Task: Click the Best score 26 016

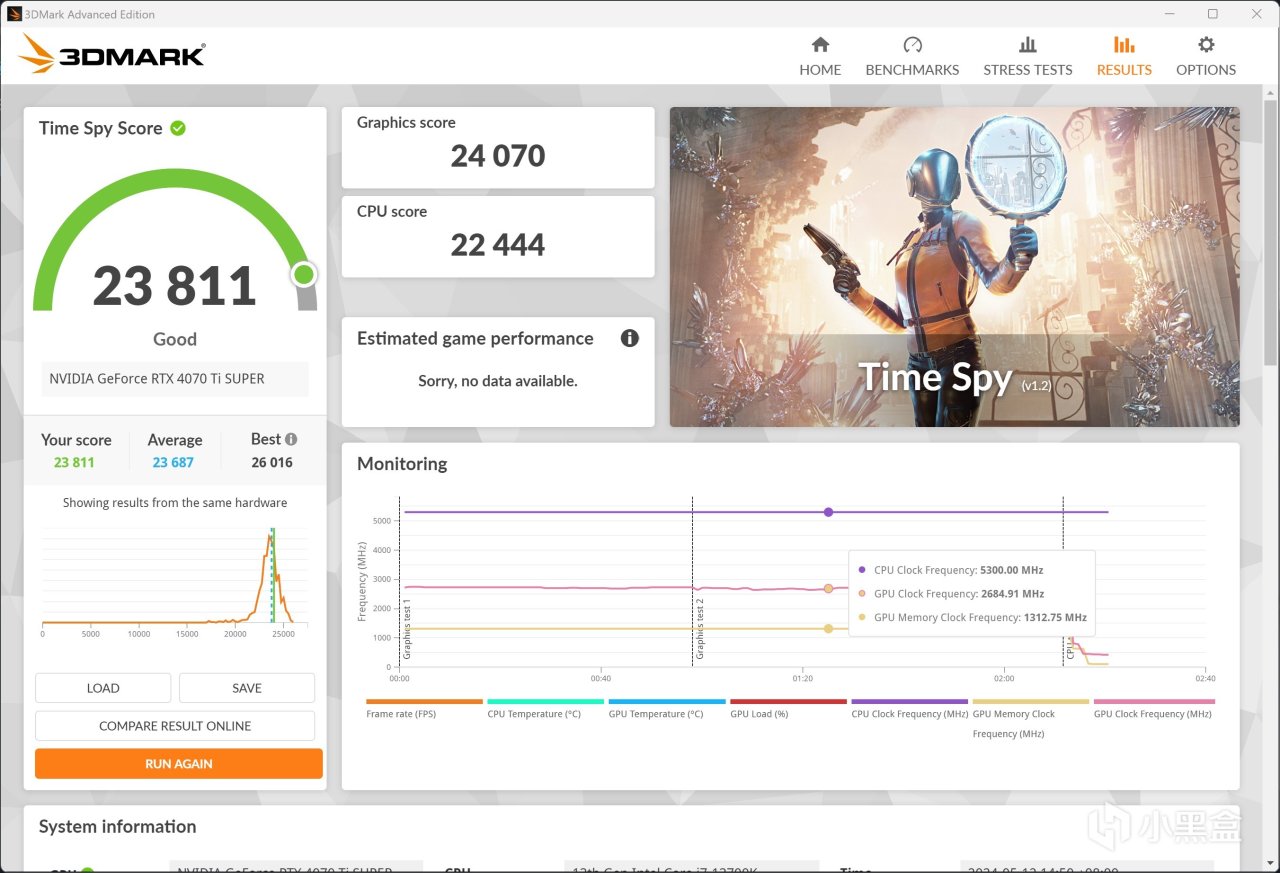Action: pos(272,462)
